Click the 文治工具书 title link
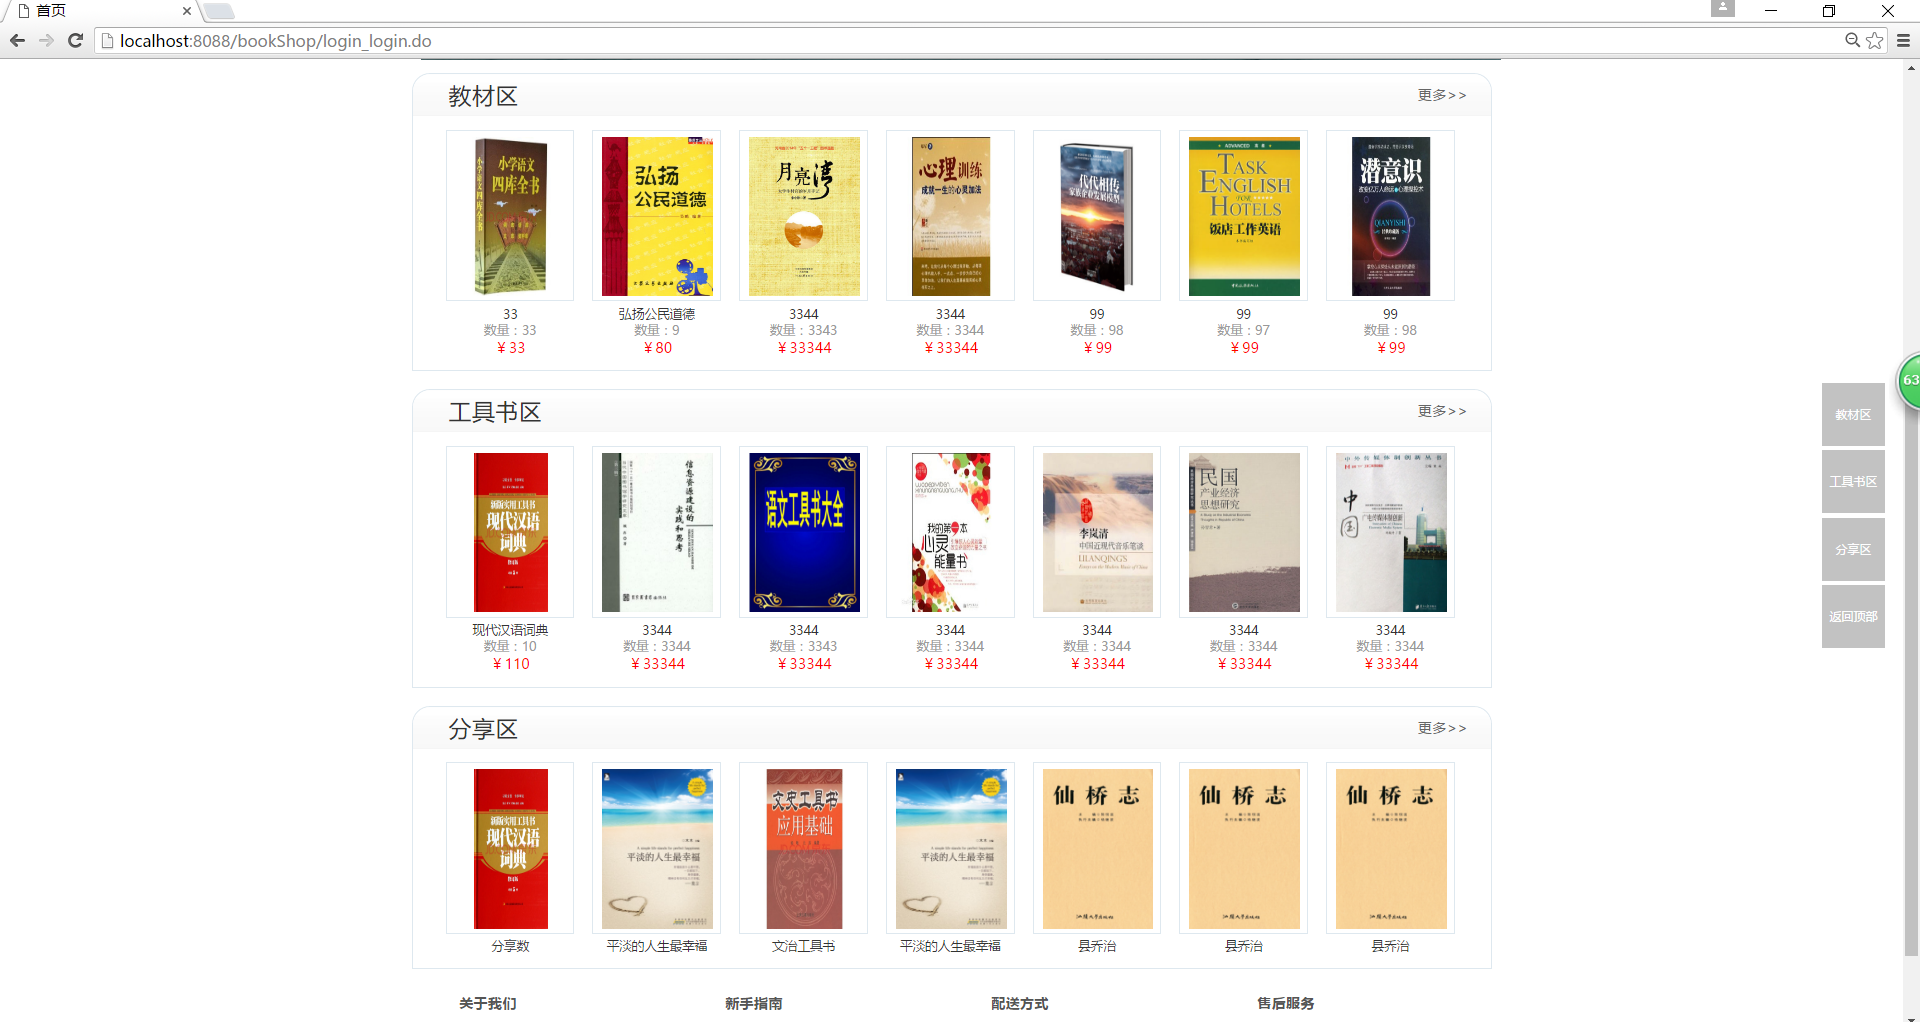Image resolution: width=1920 pixels, height=1022 pixels. pos(804,946)
